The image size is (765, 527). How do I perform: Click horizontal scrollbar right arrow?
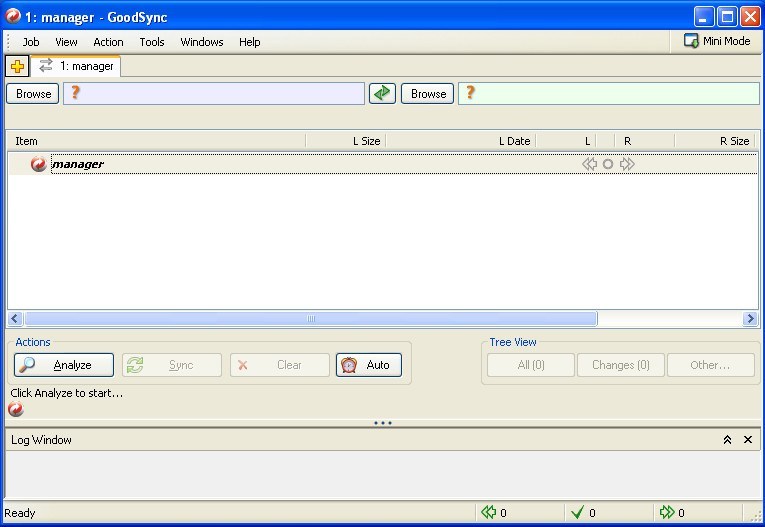coord(750,319)
